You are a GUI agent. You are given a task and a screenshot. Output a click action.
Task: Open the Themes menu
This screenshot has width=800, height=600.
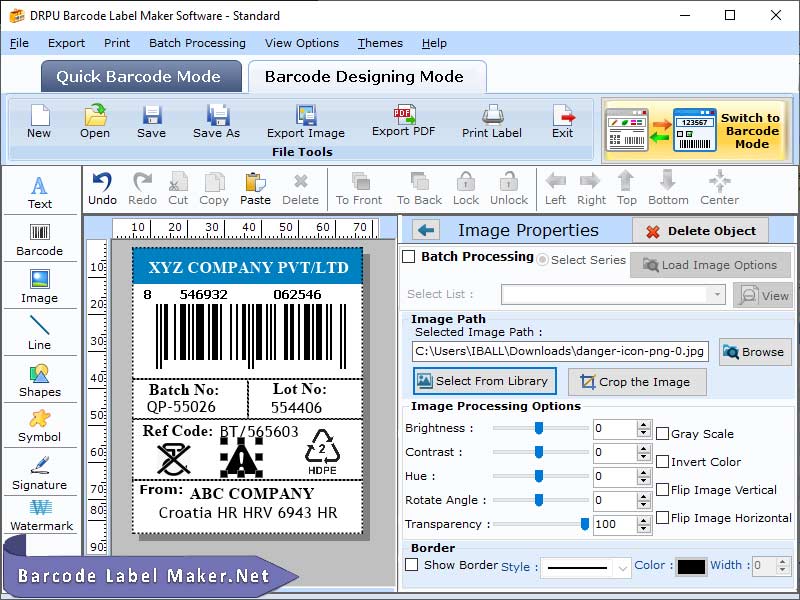coord(380,43)
